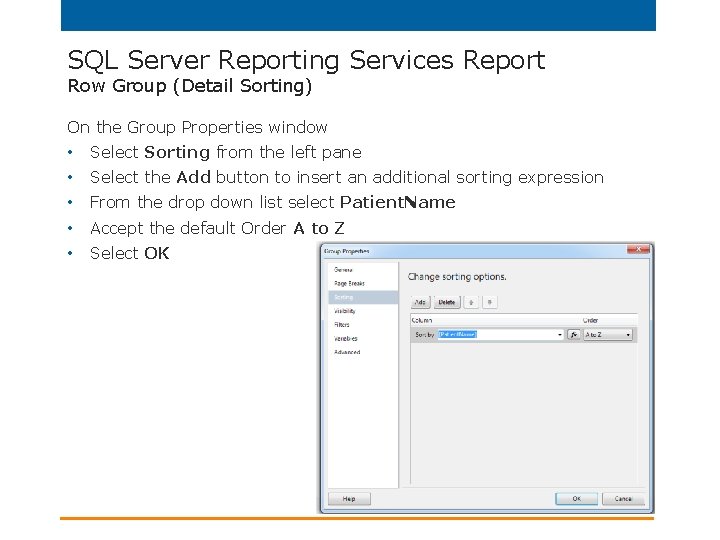Open Help for Group Properties
Screen dimensions: 720x540
(x=349, y=499)
